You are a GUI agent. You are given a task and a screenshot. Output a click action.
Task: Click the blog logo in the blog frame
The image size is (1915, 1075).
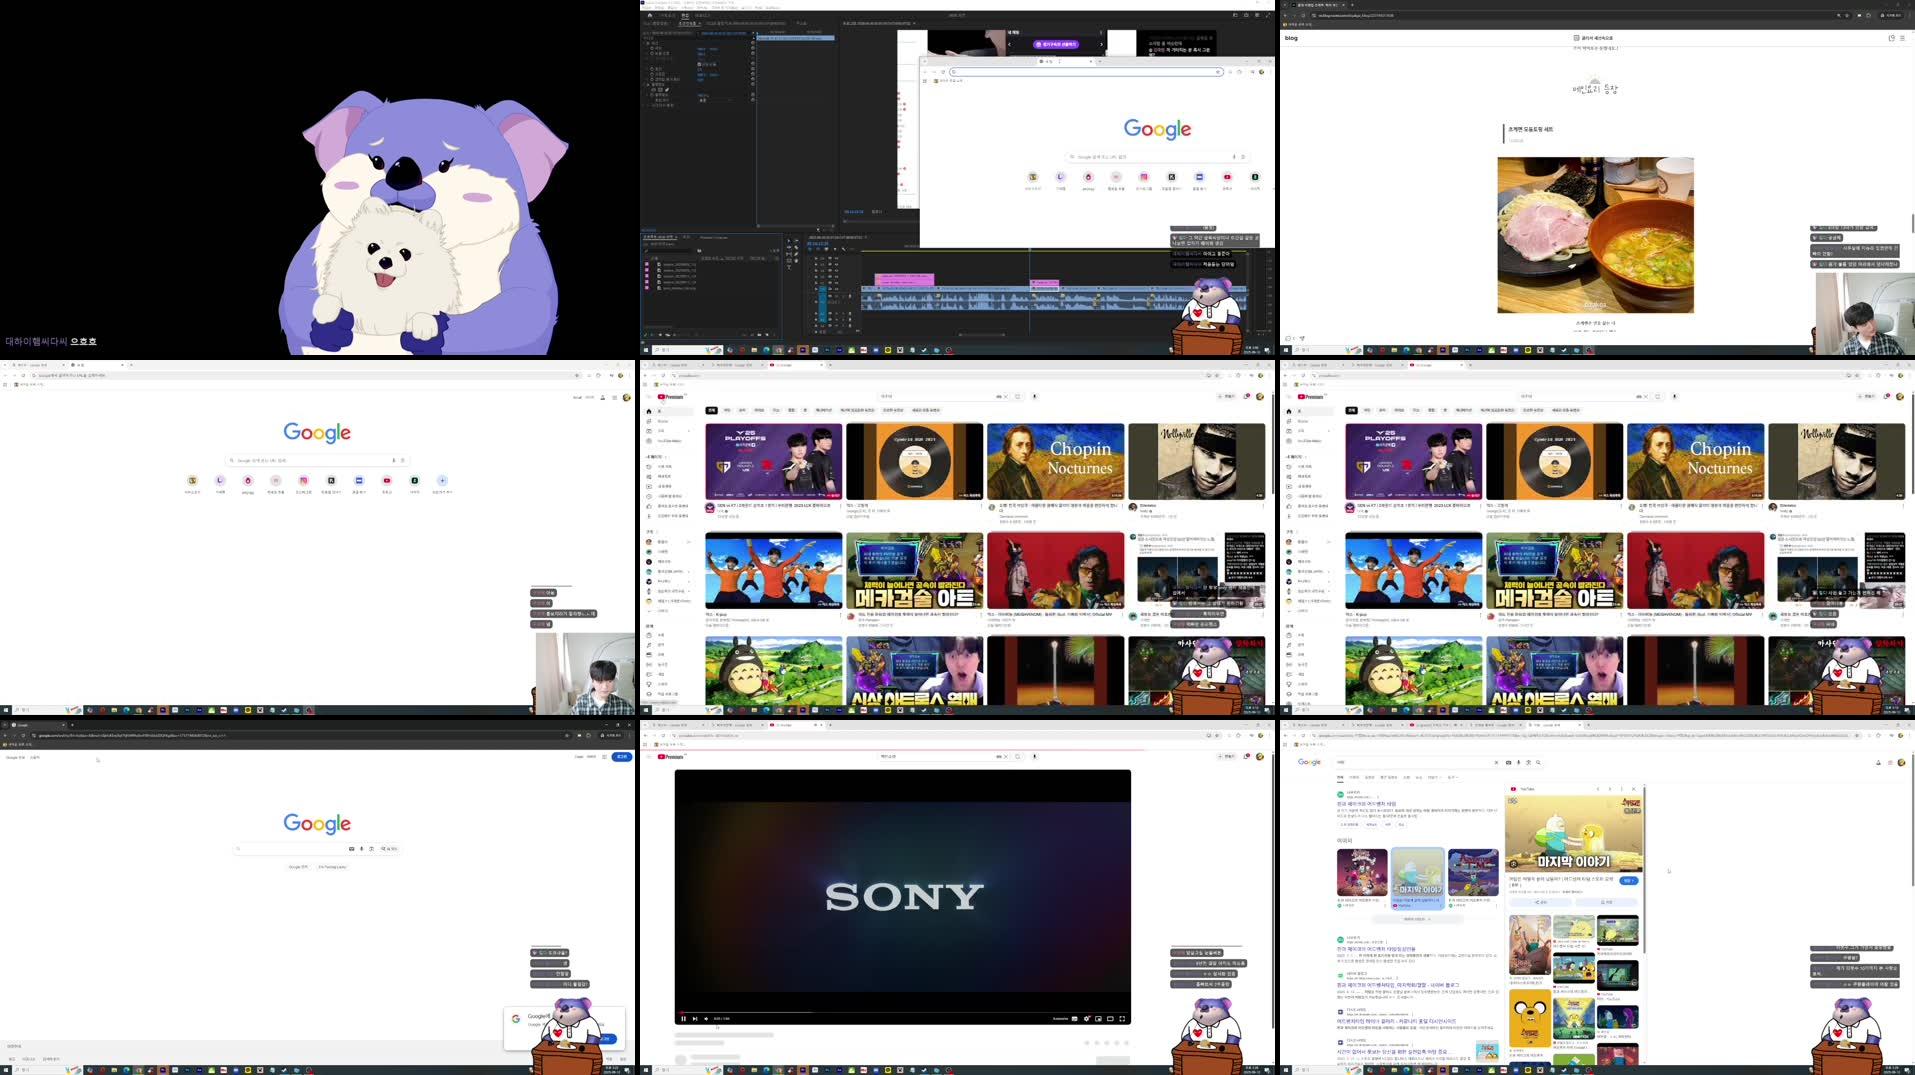pyautogui.click(x=1291, y=38)
